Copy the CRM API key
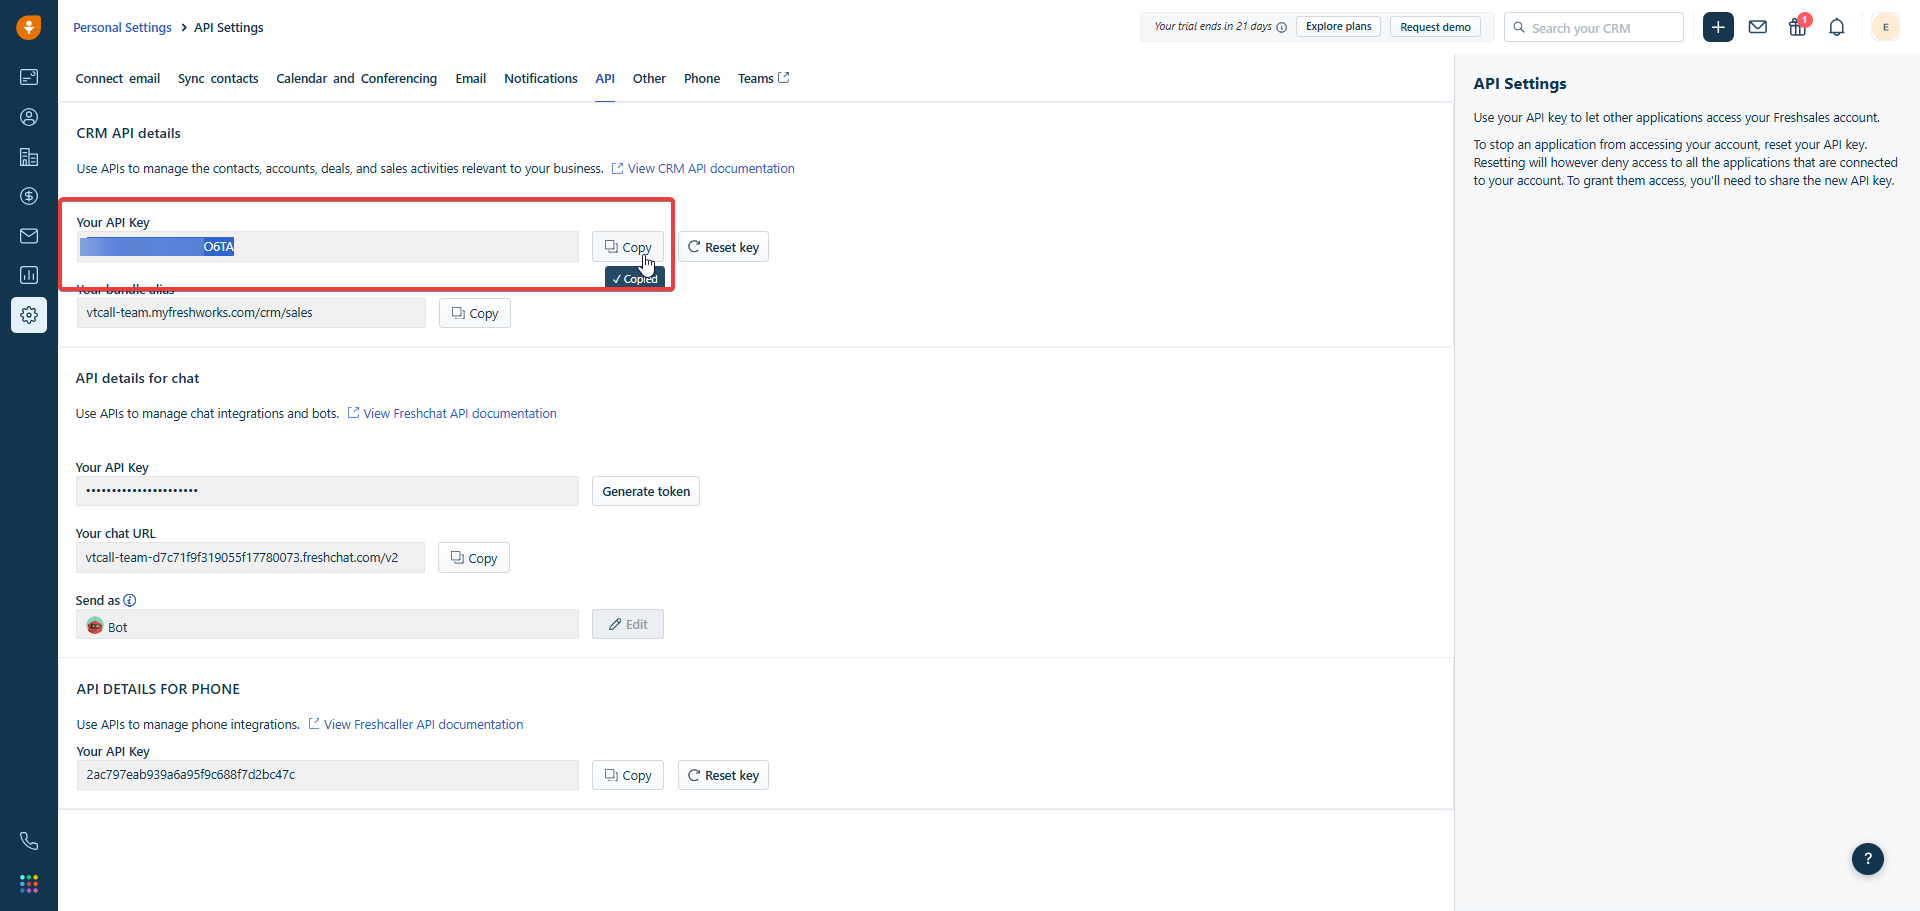1920x911 pixels. point(628,247)
